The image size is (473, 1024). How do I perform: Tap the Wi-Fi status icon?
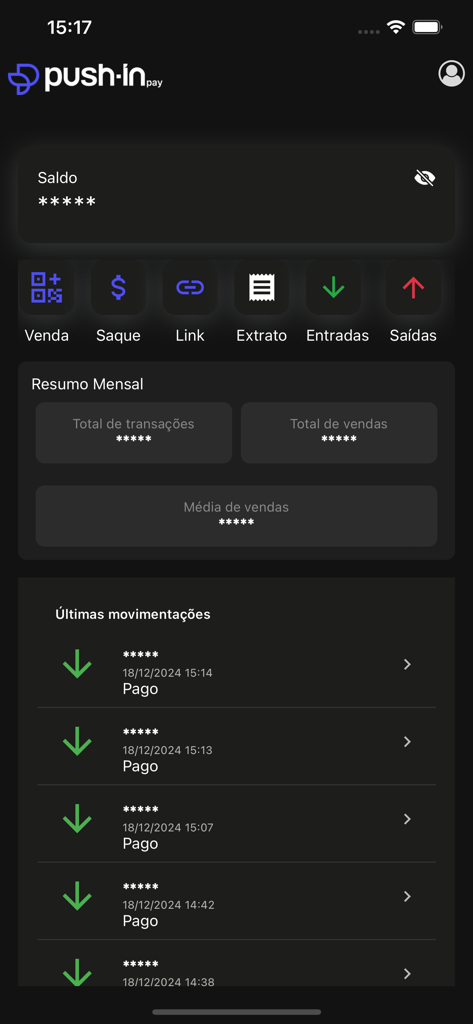(x=396, y=27)
